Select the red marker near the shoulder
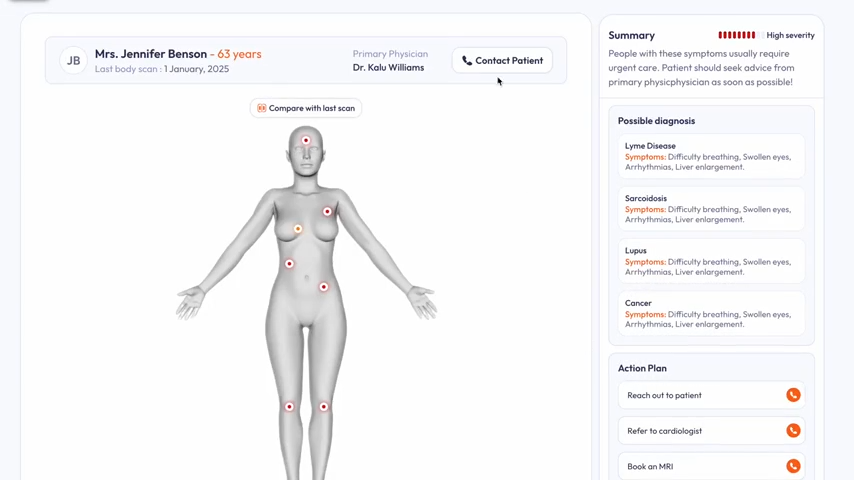 327,211
